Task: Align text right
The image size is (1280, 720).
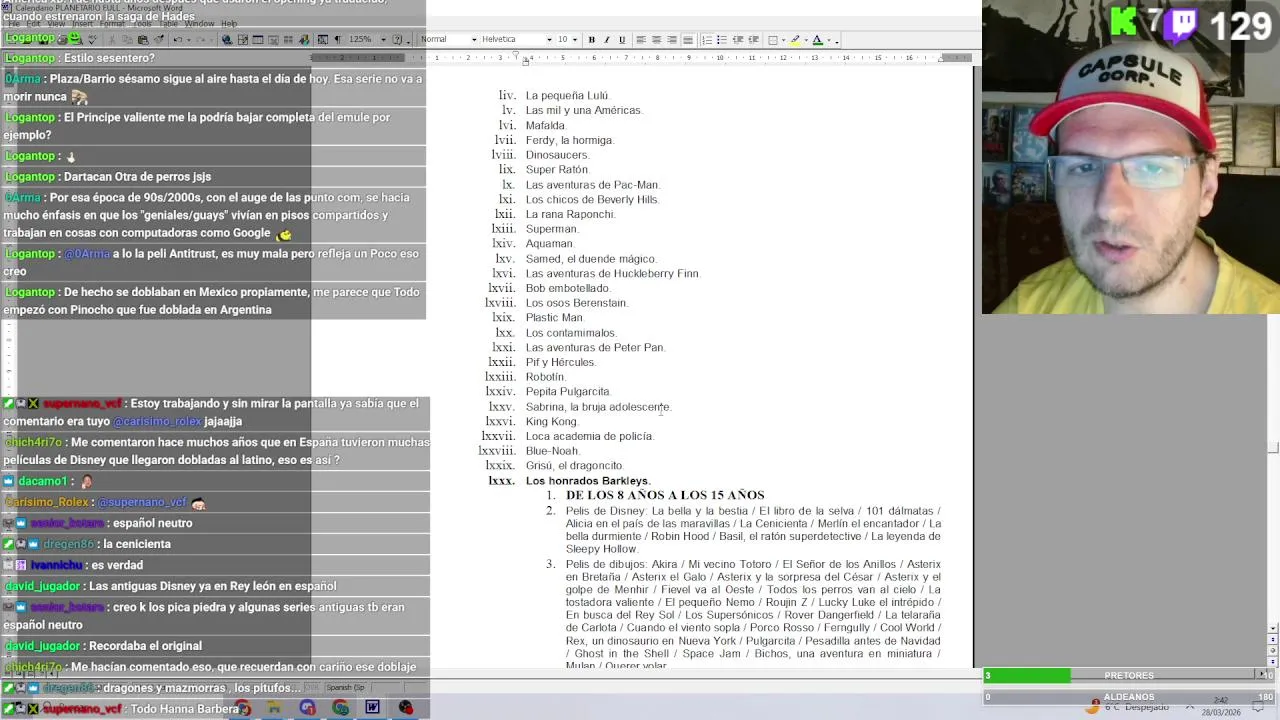Action: [672, 40]
